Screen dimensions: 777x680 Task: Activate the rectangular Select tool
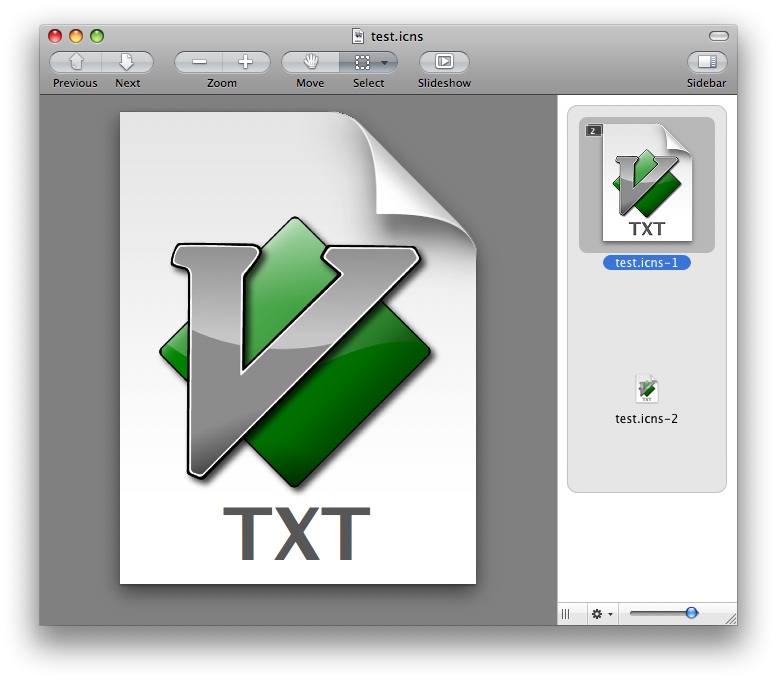pos(361,62)
